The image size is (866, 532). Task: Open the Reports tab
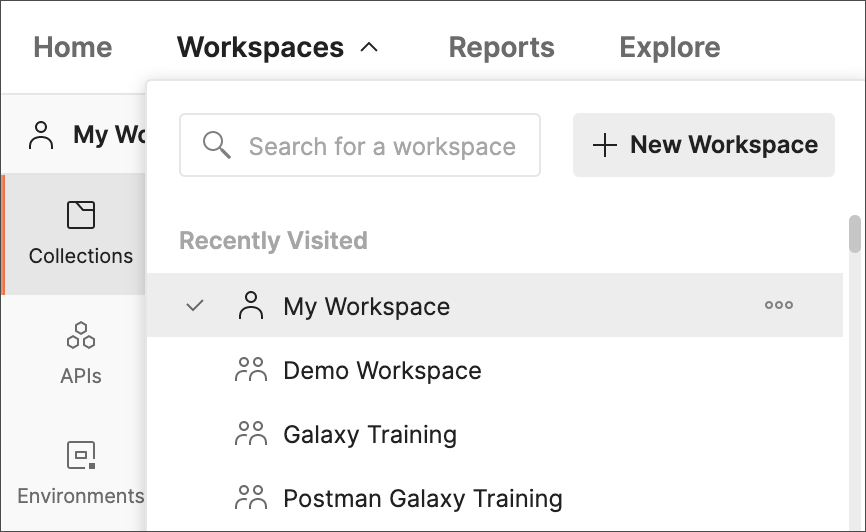point(501,48)
